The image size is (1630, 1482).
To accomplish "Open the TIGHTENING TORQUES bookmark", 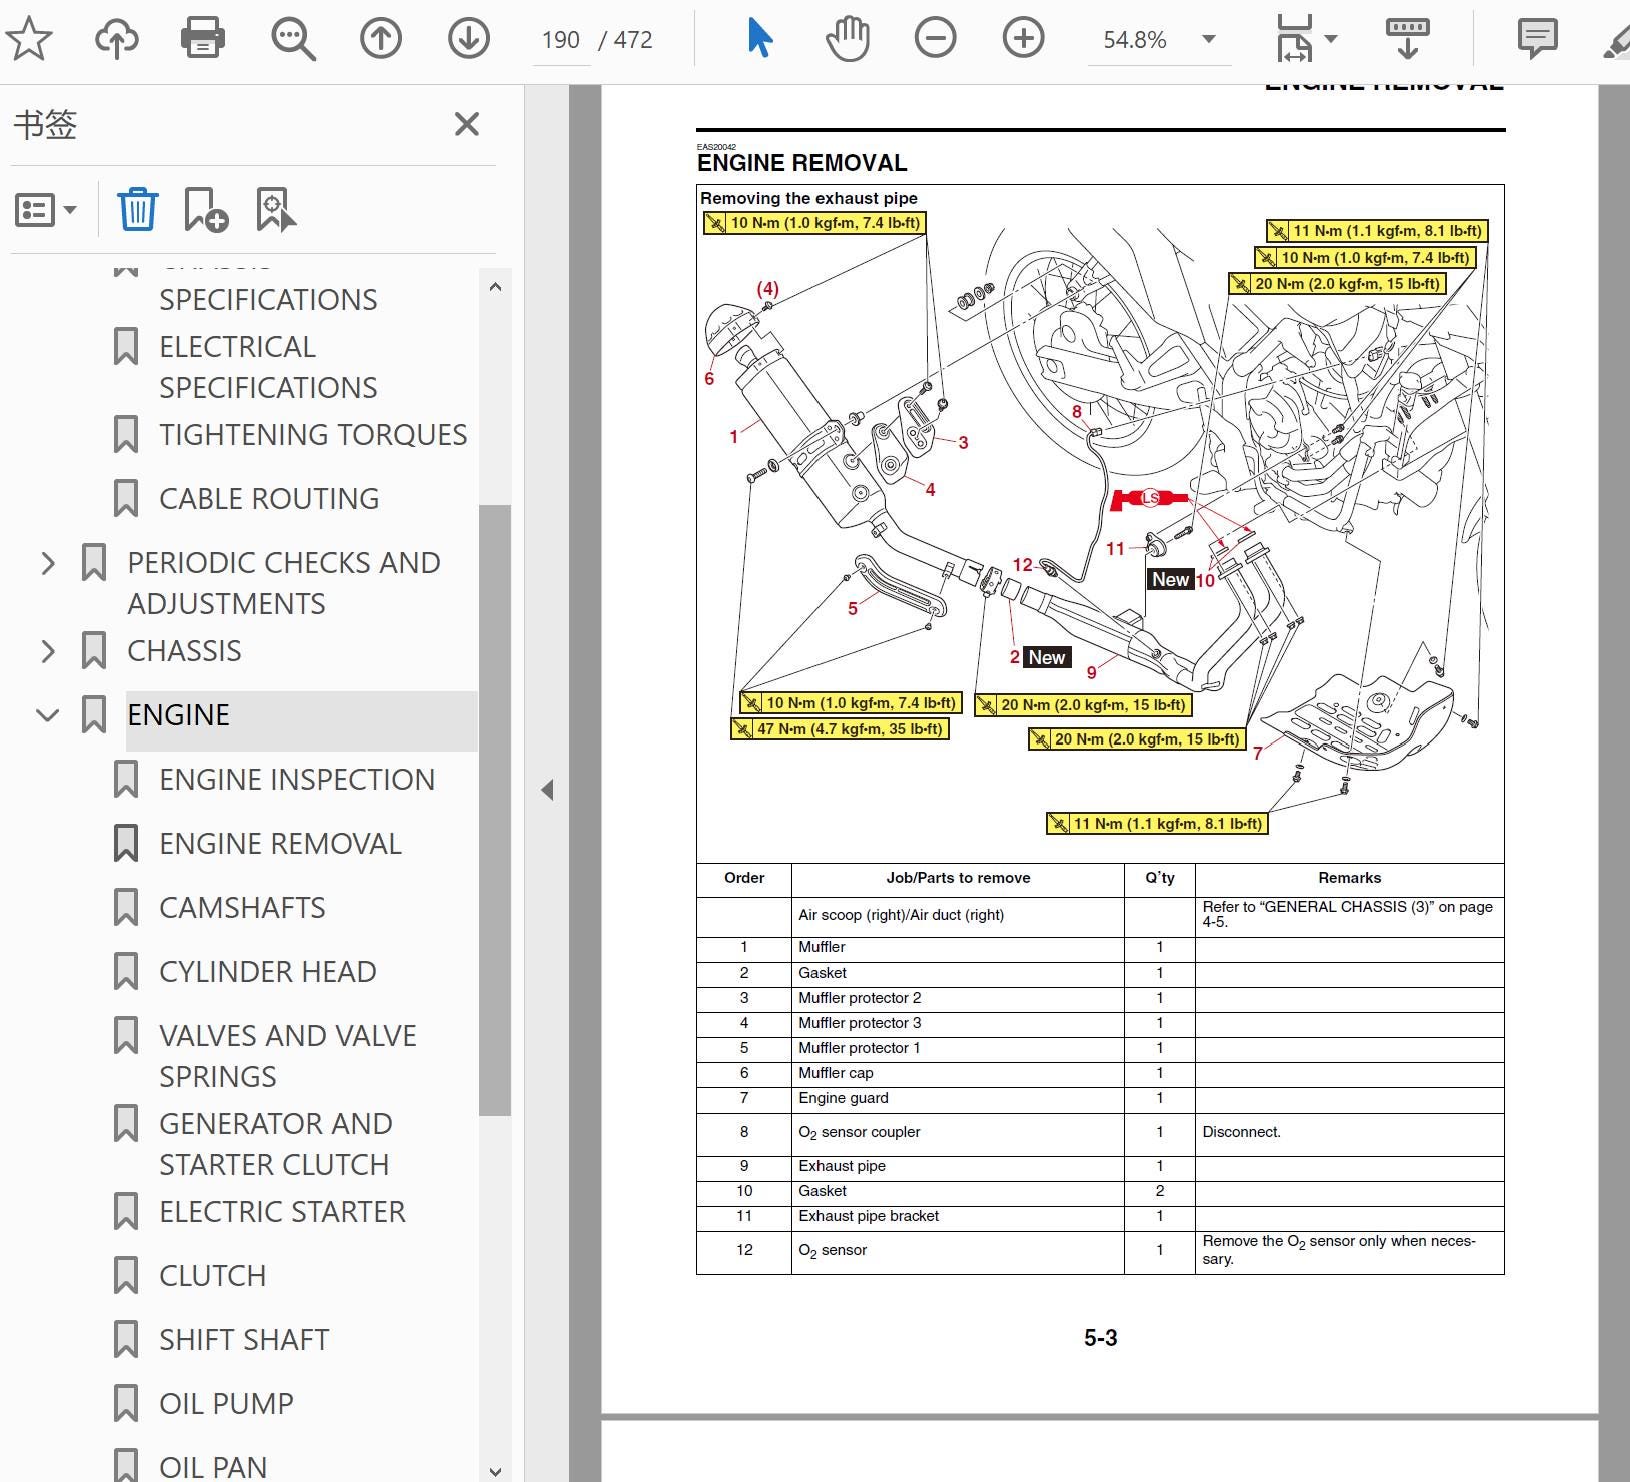I will [x=313, y=434].
